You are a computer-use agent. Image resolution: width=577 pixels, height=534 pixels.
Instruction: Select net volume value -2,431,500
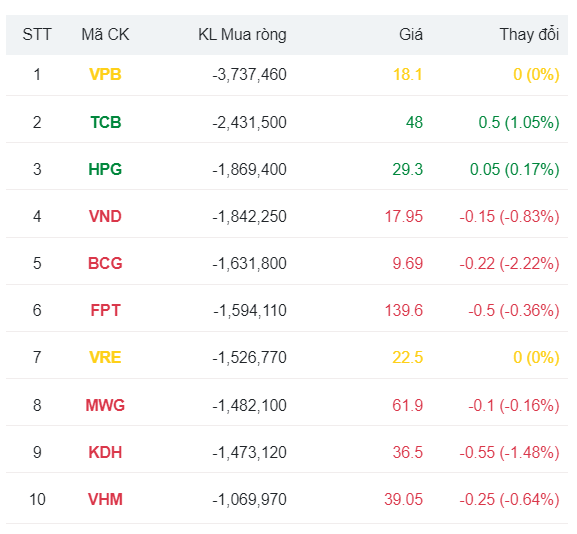(x=249, y=122)
